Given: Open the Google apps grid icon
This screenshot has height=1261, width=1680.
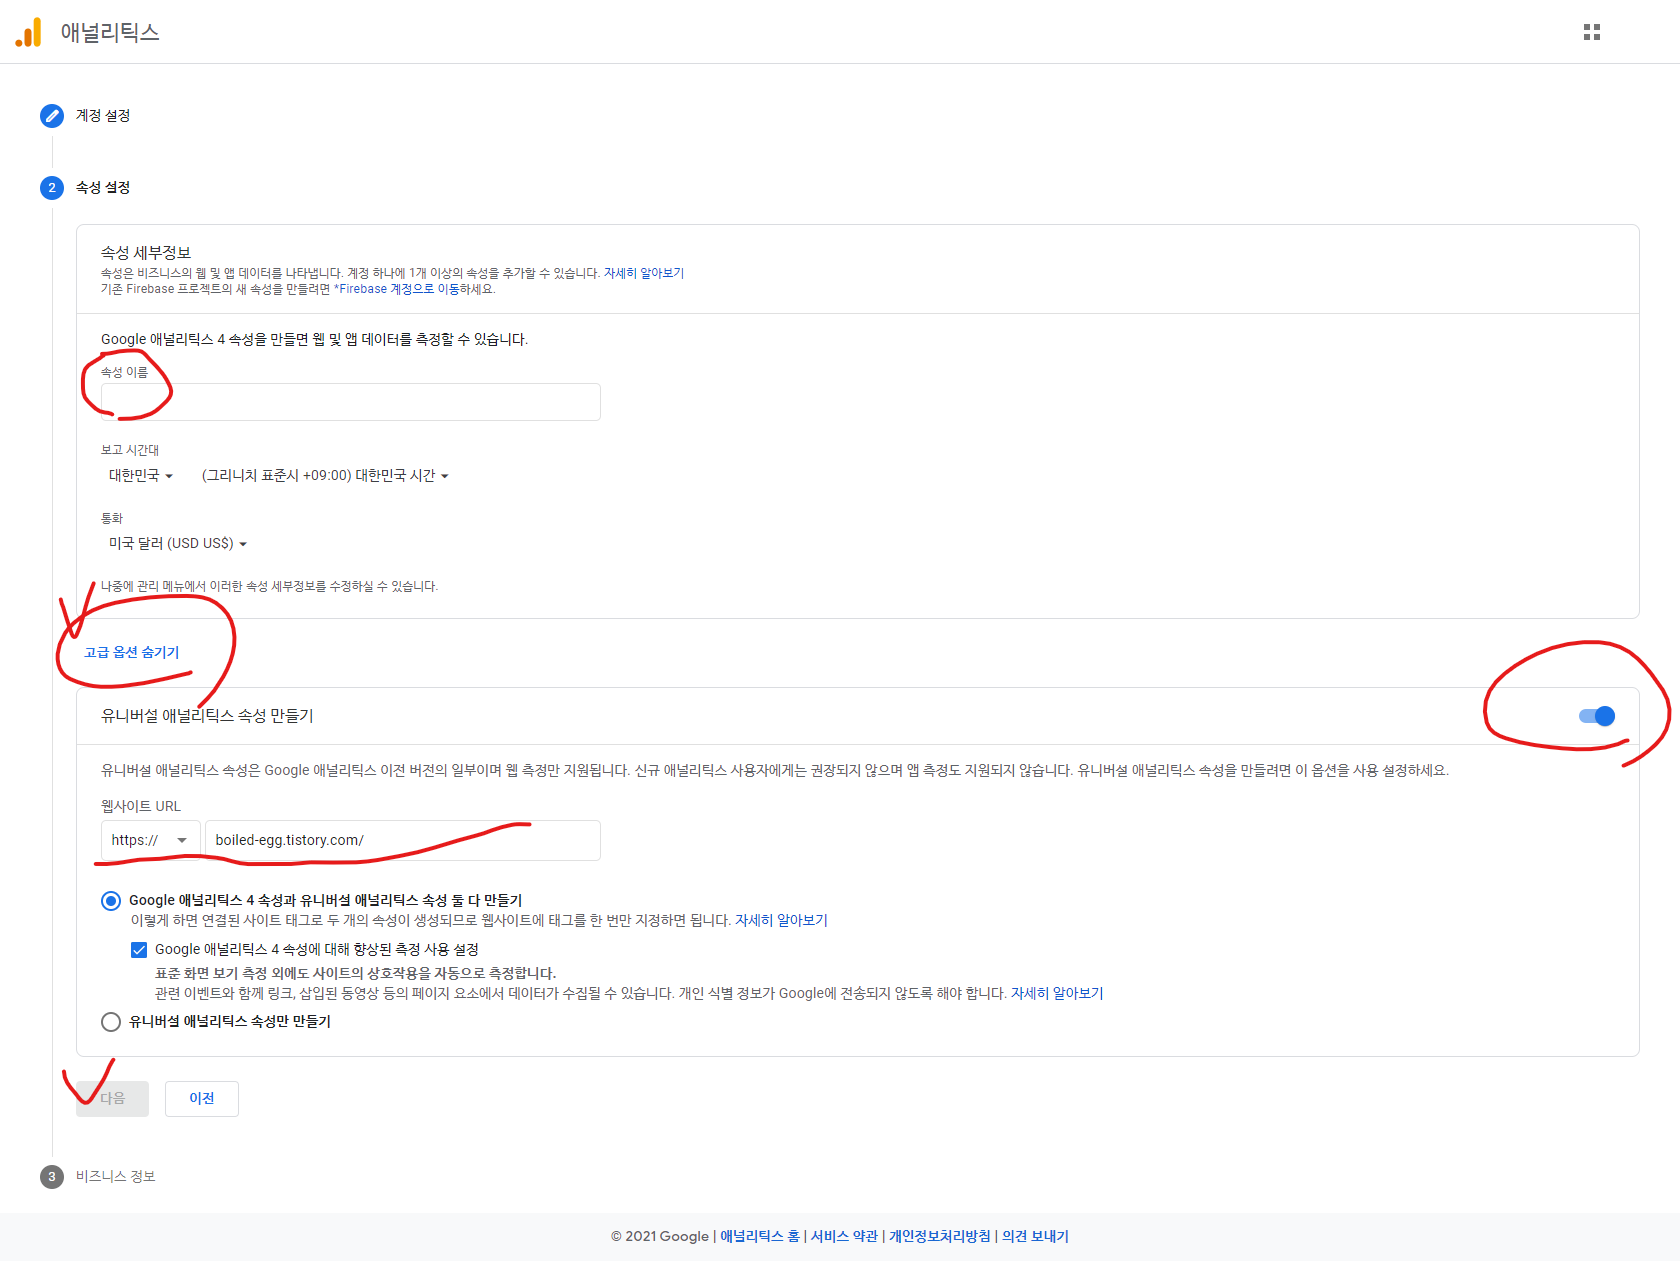Looking at the screenshot, I should 1592,32.
